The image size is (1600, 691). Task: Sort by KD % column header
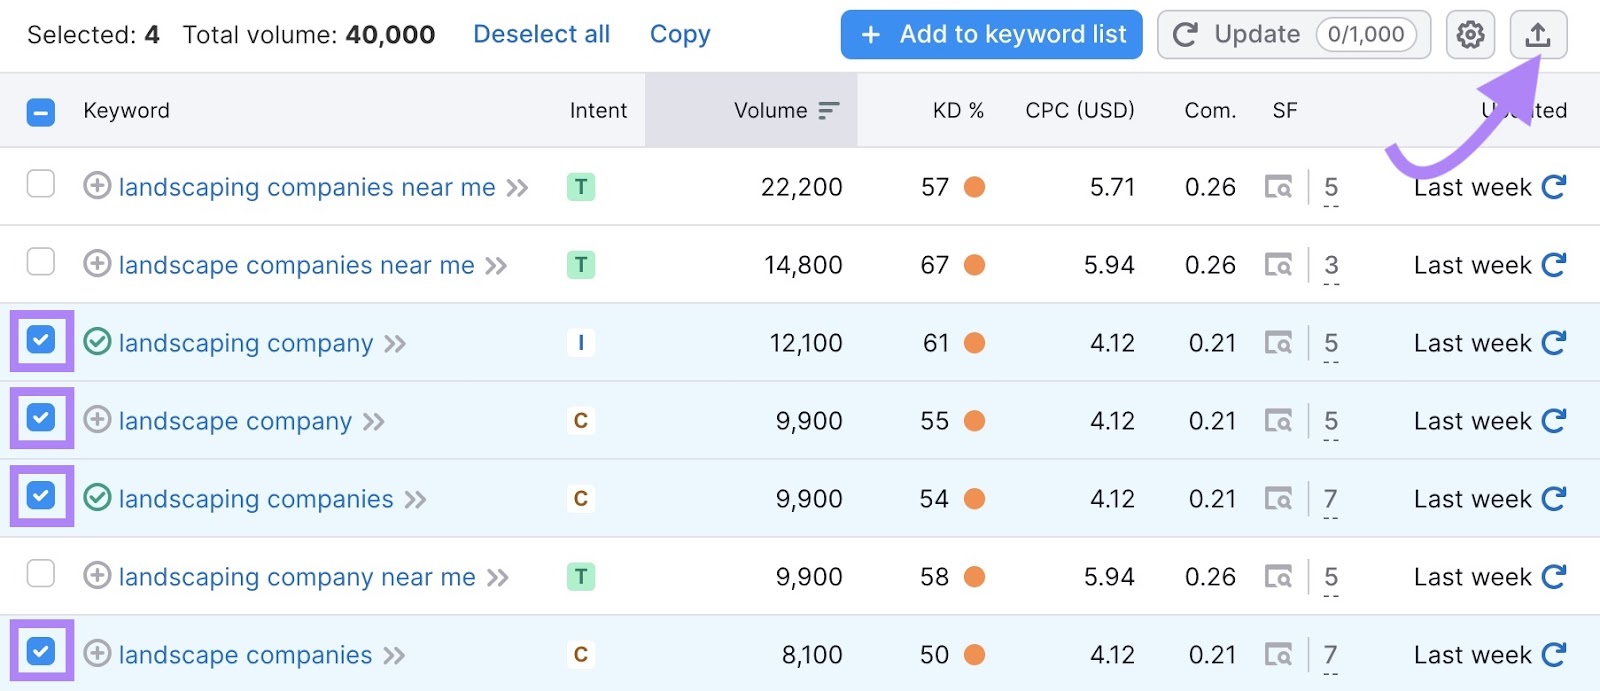[957, 111]
